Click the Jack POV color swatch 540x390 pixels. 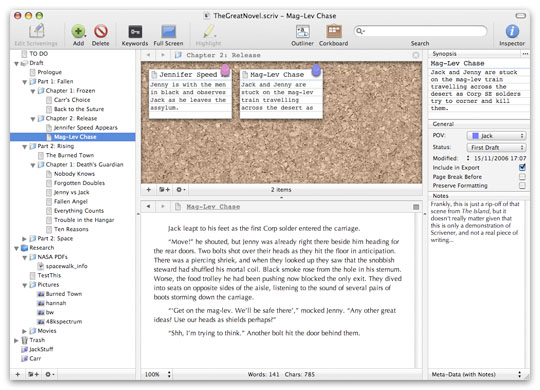475,136
